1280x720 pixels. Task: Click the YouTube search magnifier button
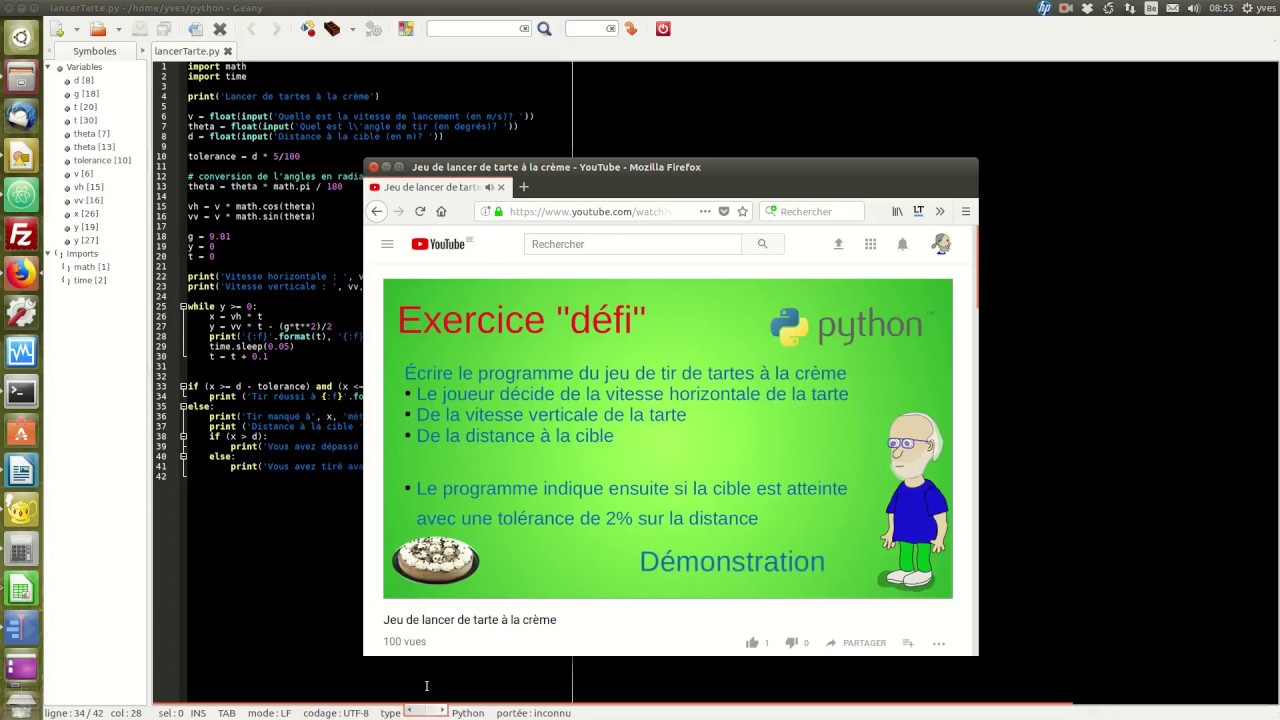click(762, 244)
